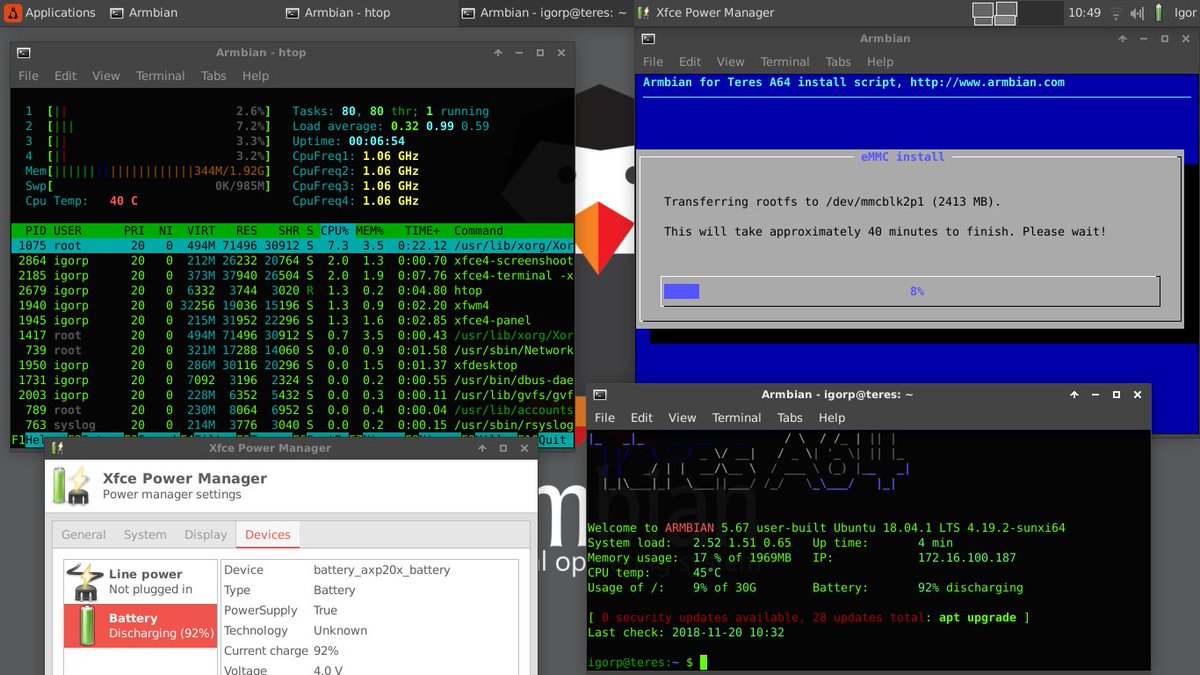Open Tabs menu in Armbian install window
The width and height of the screenshot is (1200, 675).
(838, 62)
